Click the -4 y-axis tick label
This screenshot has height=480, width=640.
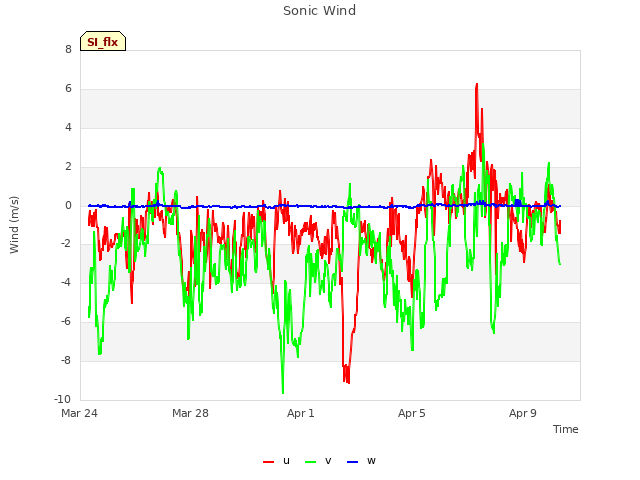[66, 282]
